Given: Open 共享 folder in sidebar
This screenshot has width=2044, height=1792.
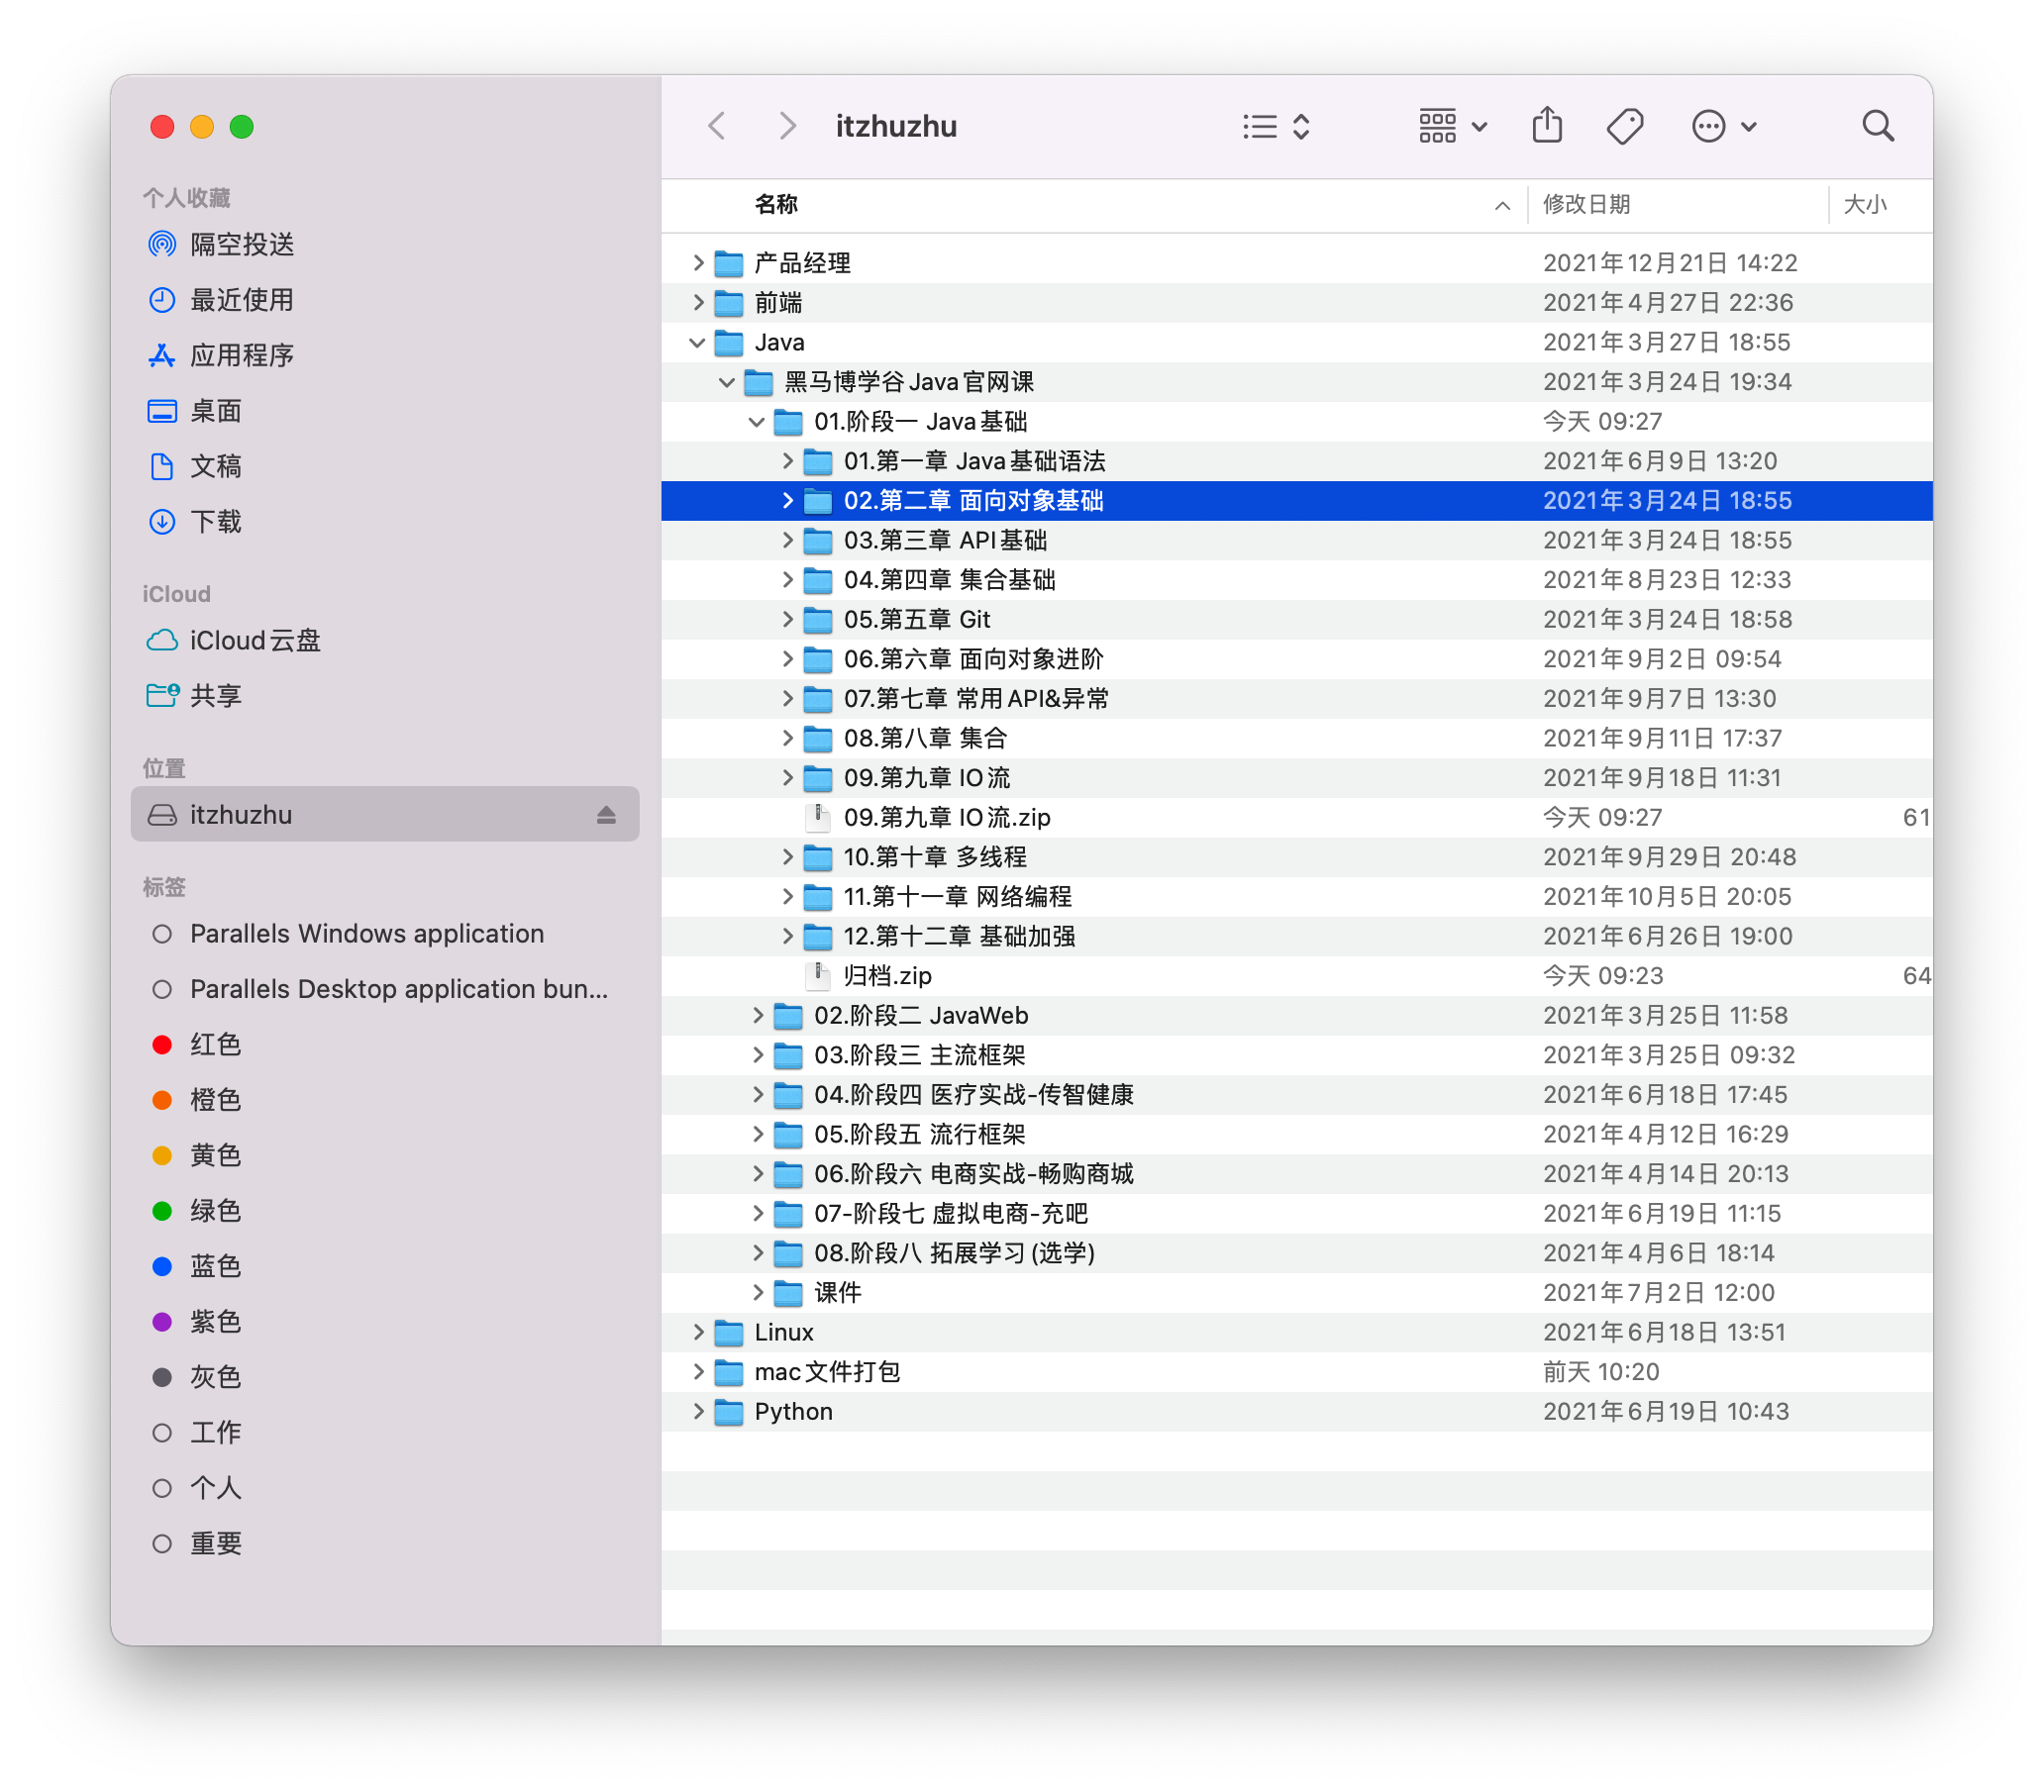Looking at the screenshot, I should coord(385,695).
